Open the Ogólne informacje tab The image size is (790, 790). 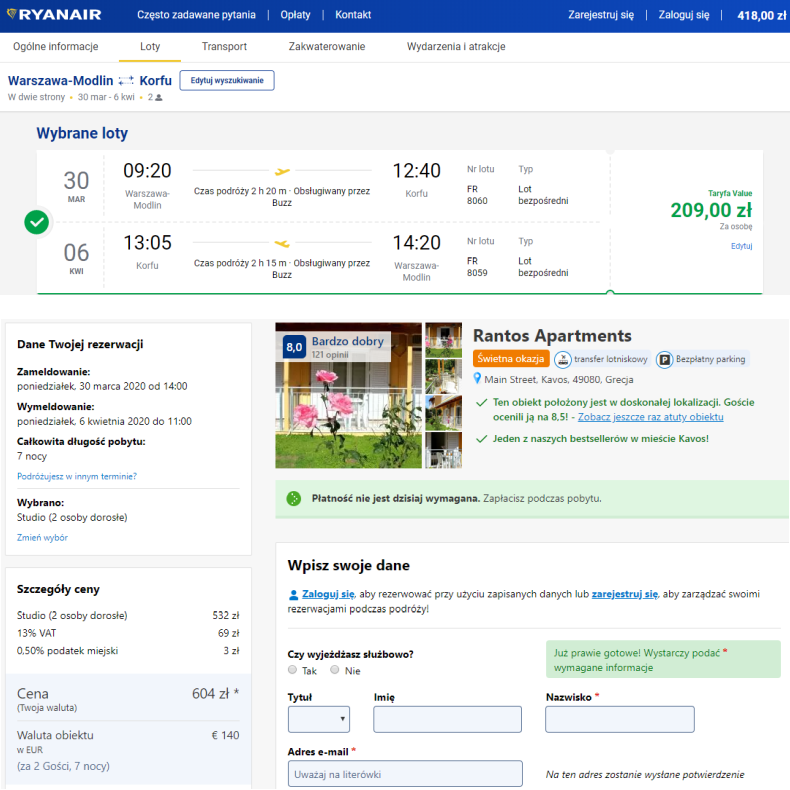click(x=55, y=46)
